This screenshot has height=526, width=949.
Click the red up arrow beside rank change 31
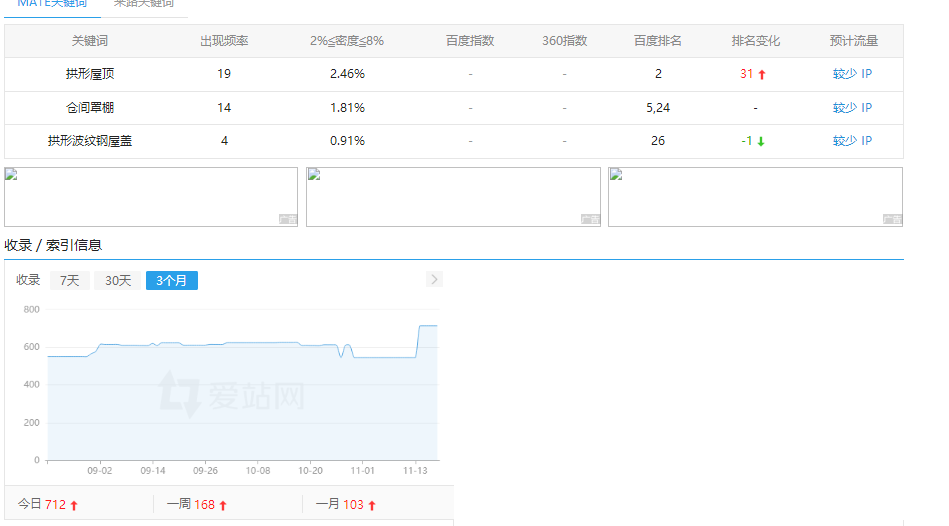tap(762, 75)
